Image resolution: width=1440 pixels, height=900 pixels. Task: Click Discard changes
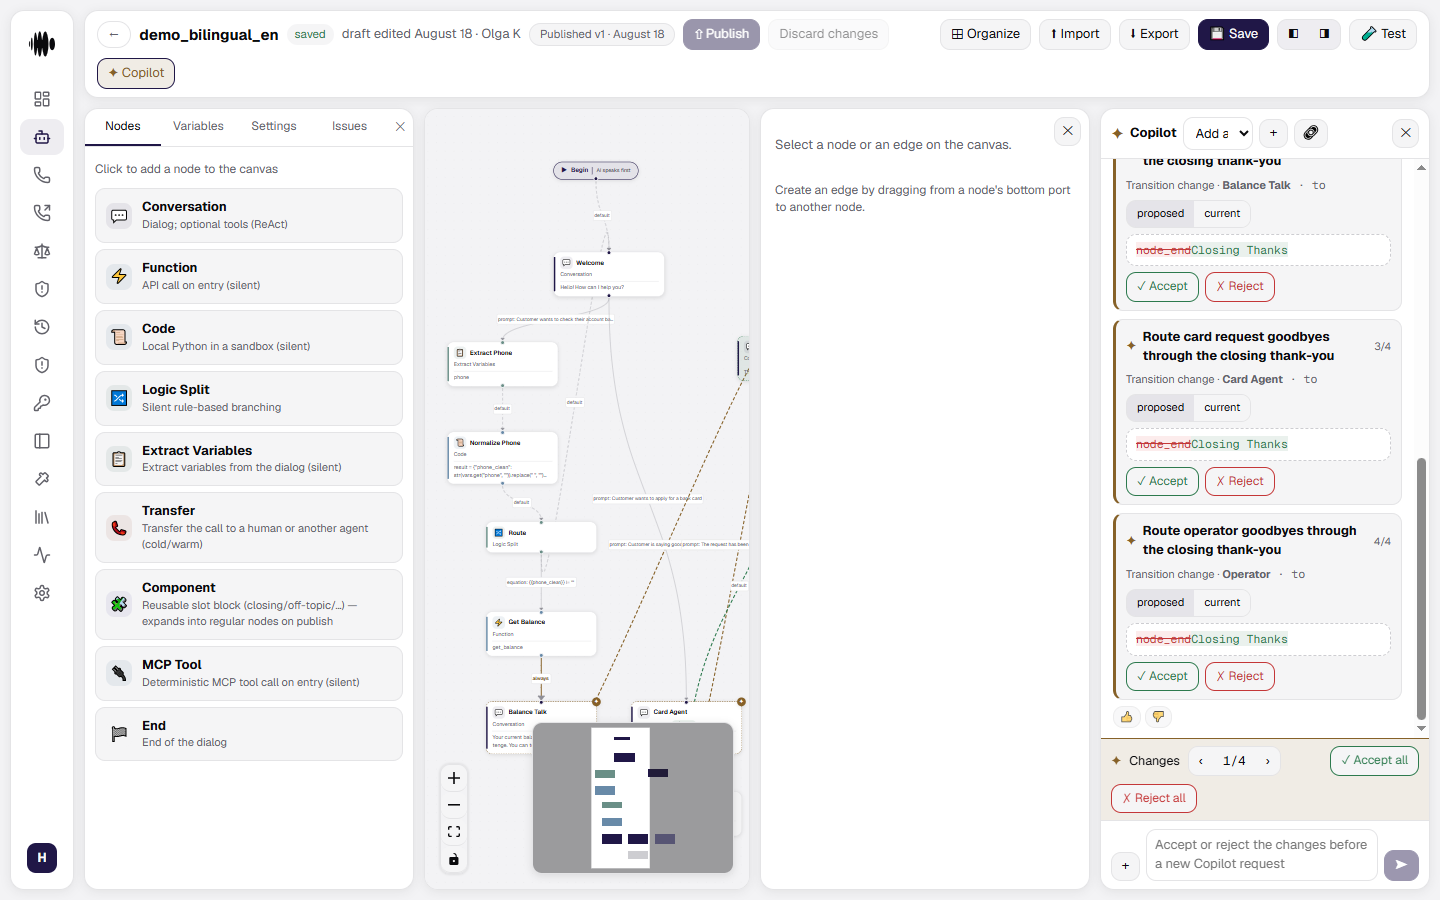coord(828,34)
